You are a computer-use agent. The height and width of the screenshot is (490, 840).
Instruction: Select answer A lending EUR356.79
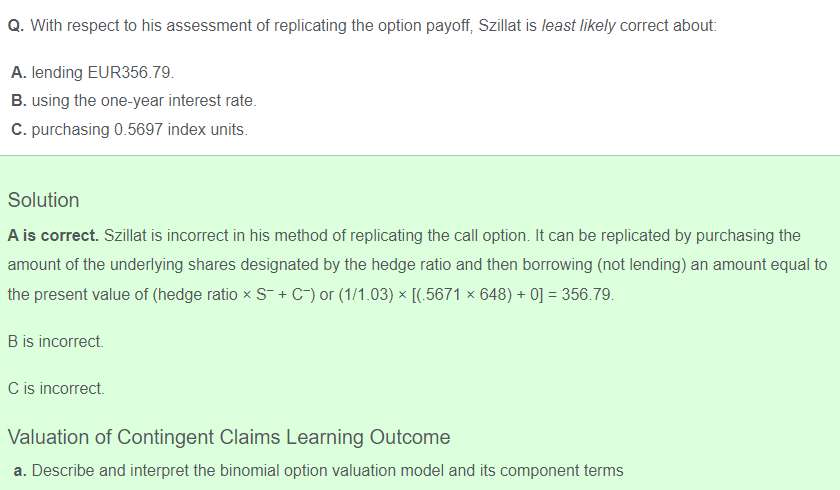pyautogui.click(x=93, y=72)
